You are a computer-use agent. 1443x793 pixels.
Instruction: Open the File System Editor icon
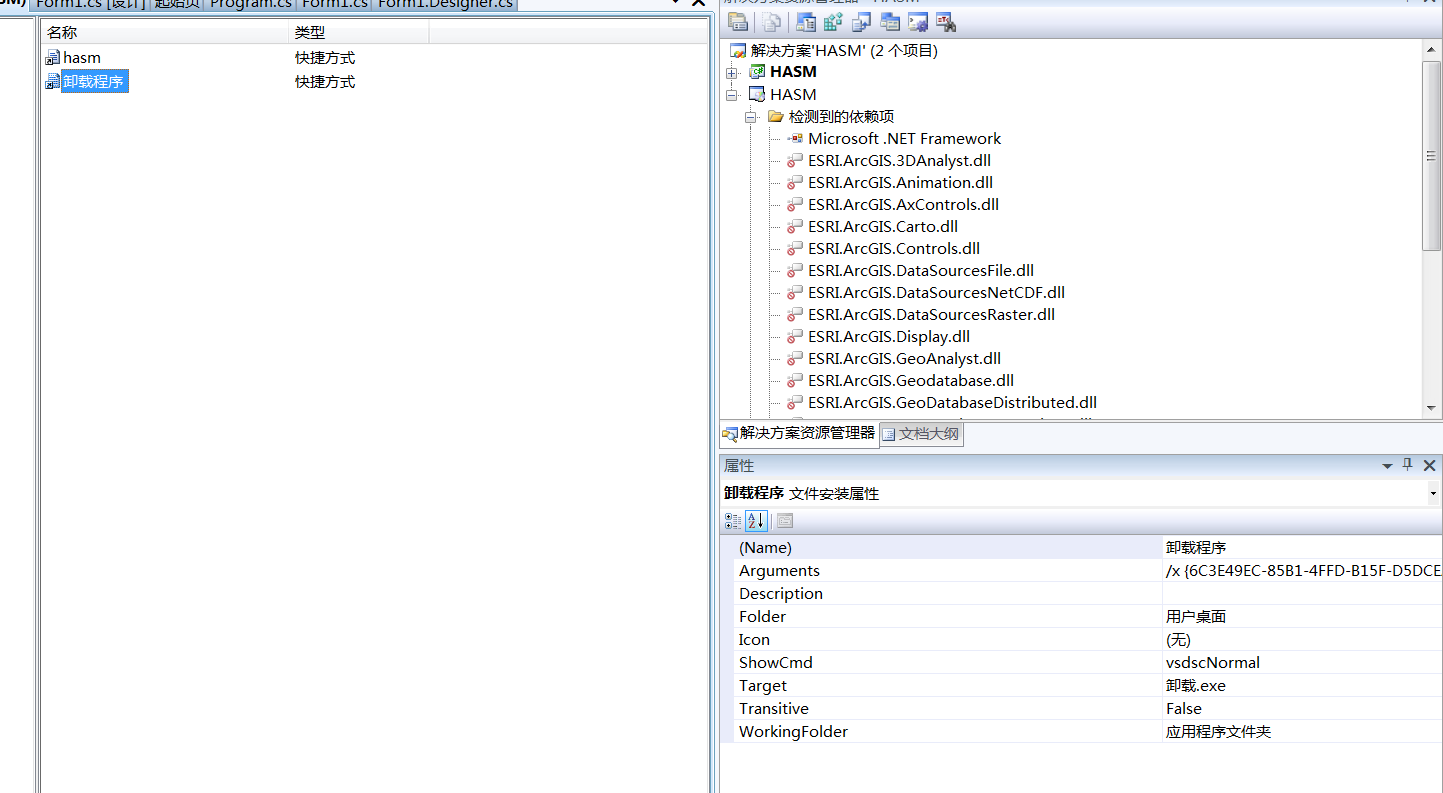click(806, 22)
